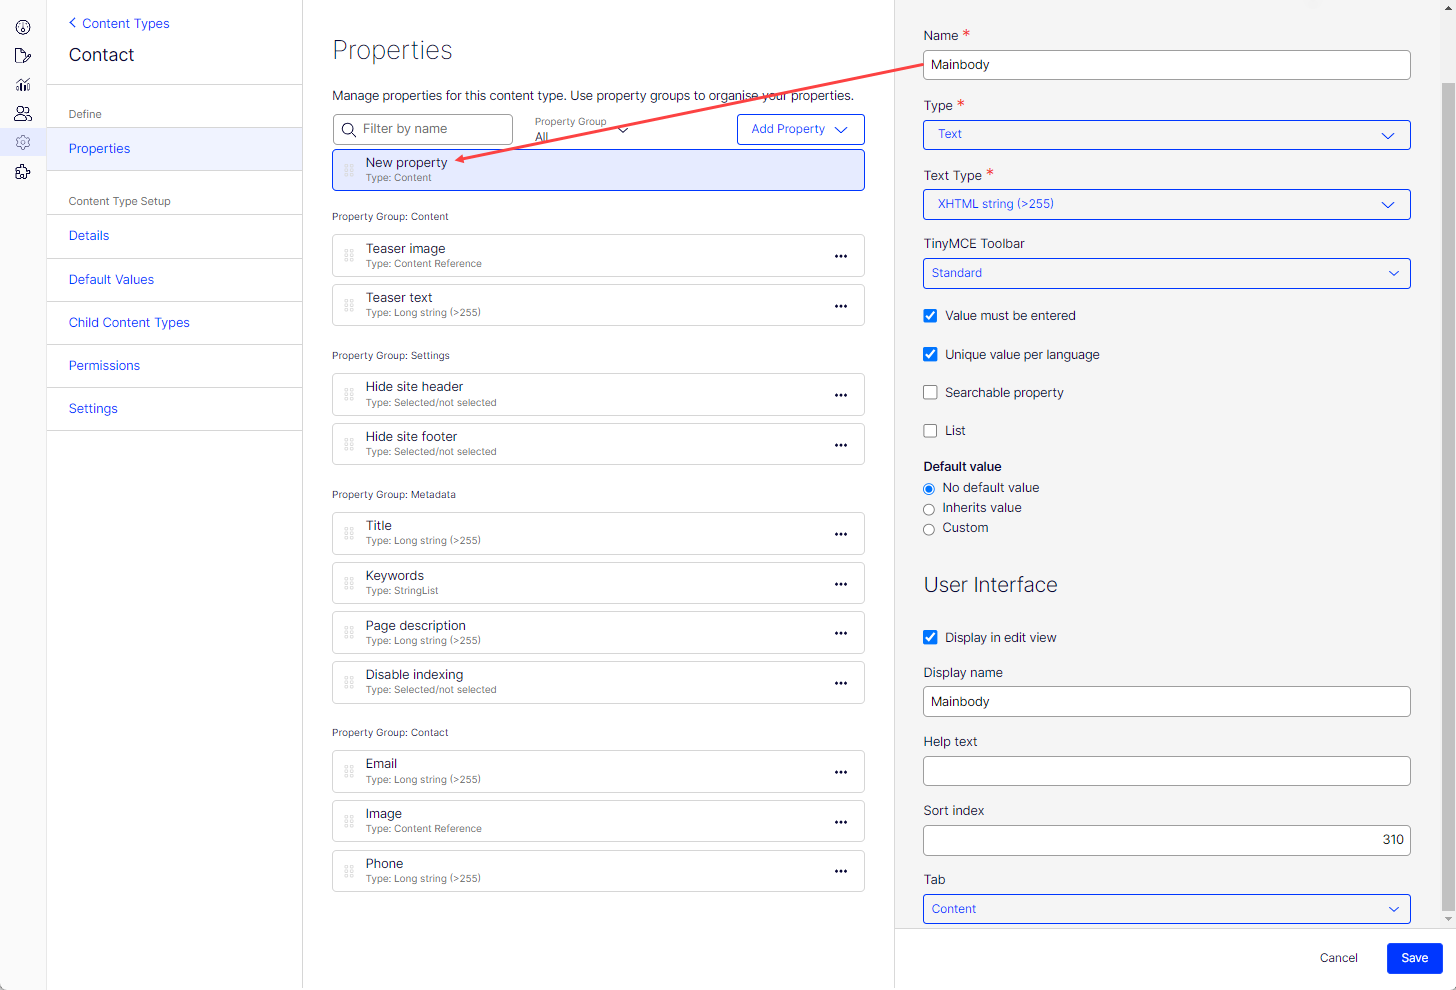Open more options for Image property
The image size is (1456, 990).
841,822
